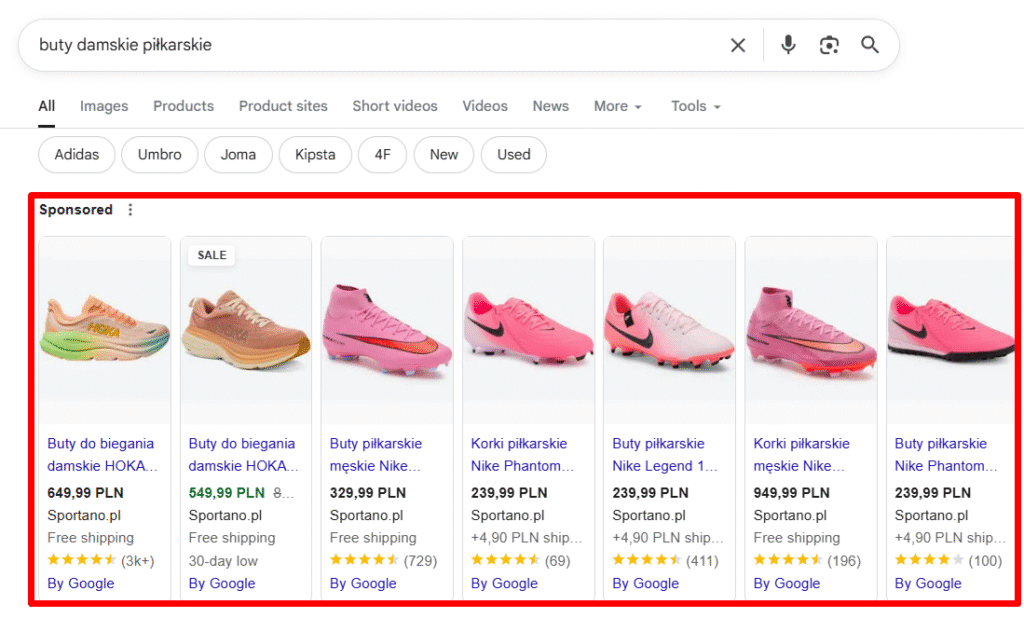Apply the New filter chip
Viewport: 1024px width, 618px height.
(443, 155)
